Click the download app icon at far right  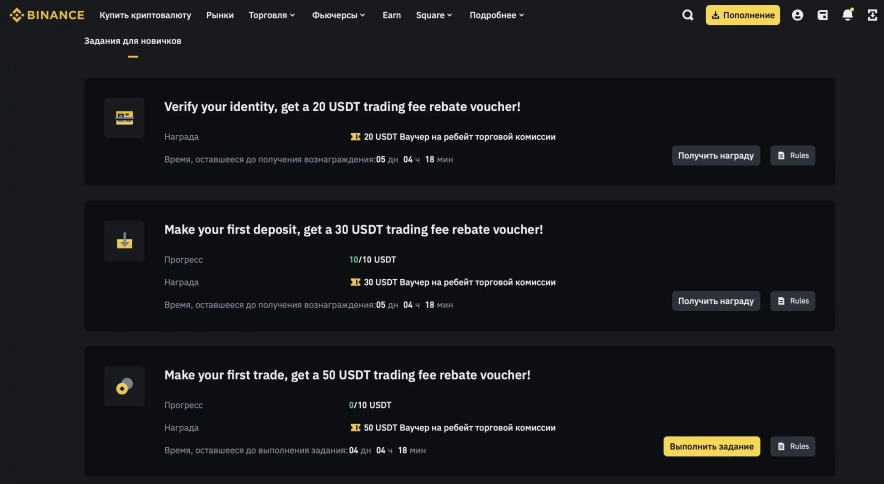click(872, 15)
